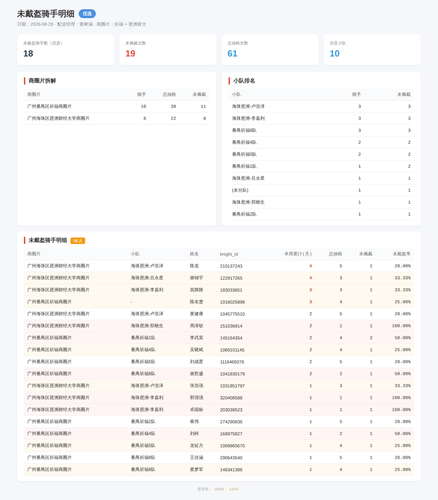Click knight_id 1045775510
This screenshot has width=438, height=500.
coord(232,314)
